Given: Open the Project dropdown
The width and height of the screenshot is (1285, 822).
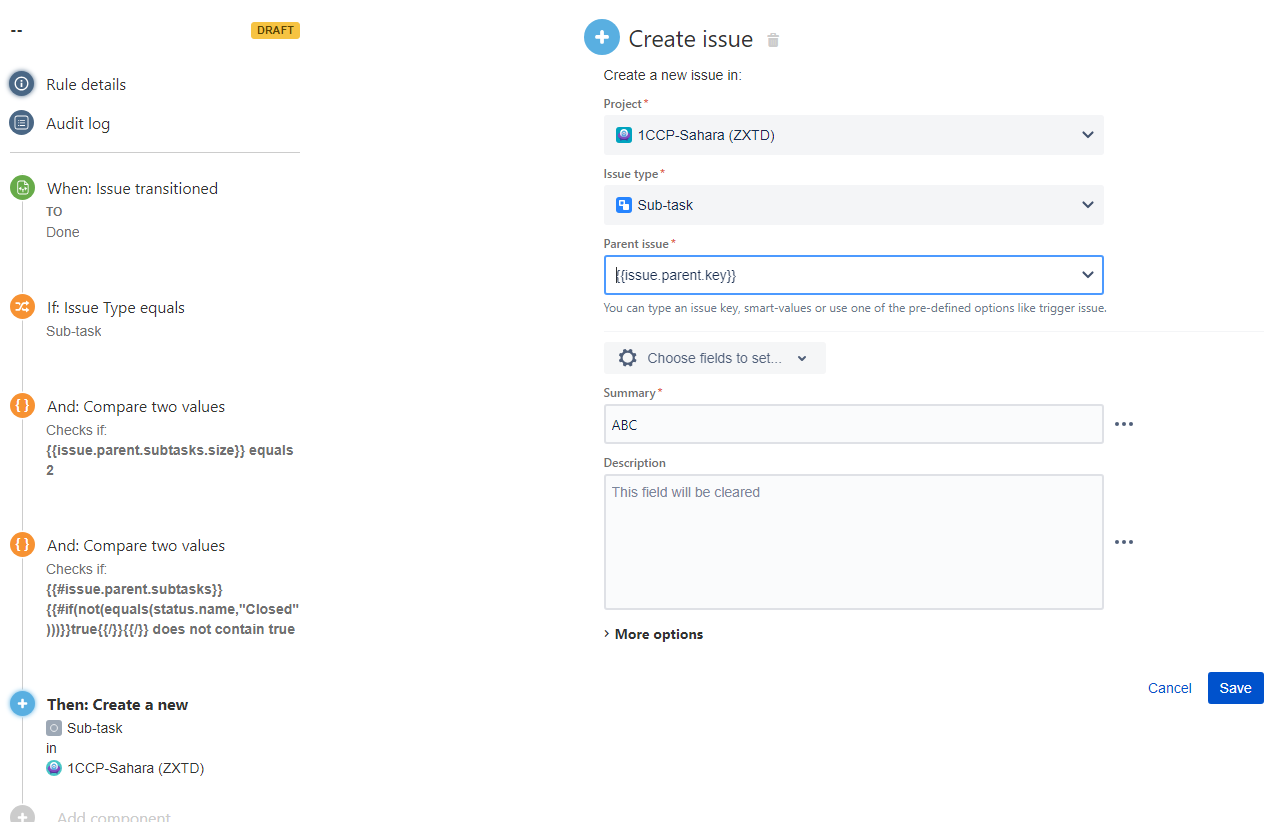Looking at the screenshot, I should [x=1087, y=134].
